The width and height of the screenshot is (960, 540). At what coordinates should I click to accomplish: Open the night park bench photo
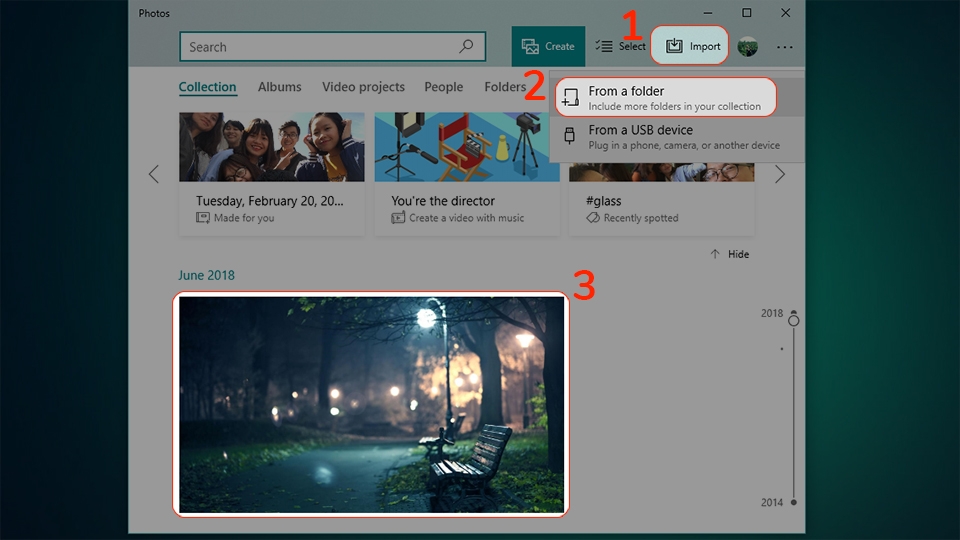[371, 405]
